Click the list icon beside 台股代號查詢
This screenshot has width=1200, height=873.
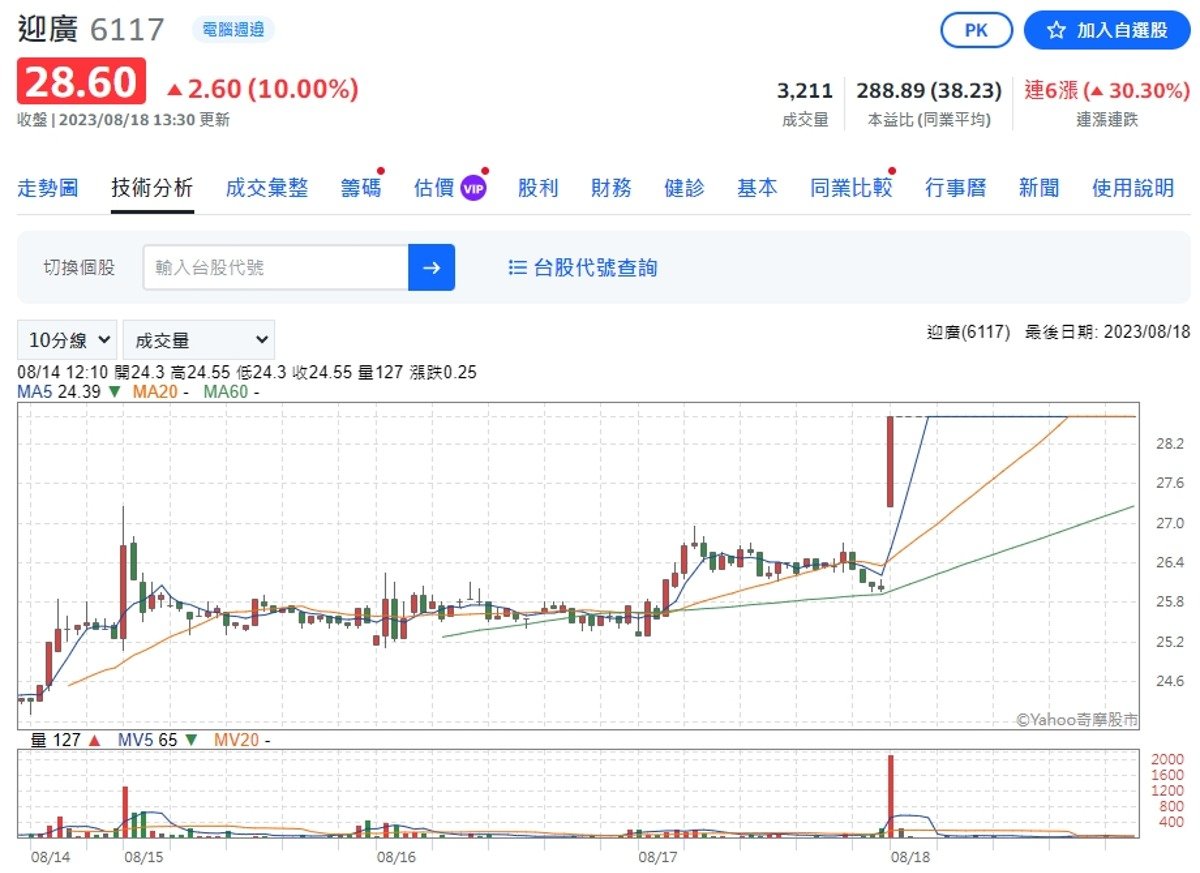517,267
